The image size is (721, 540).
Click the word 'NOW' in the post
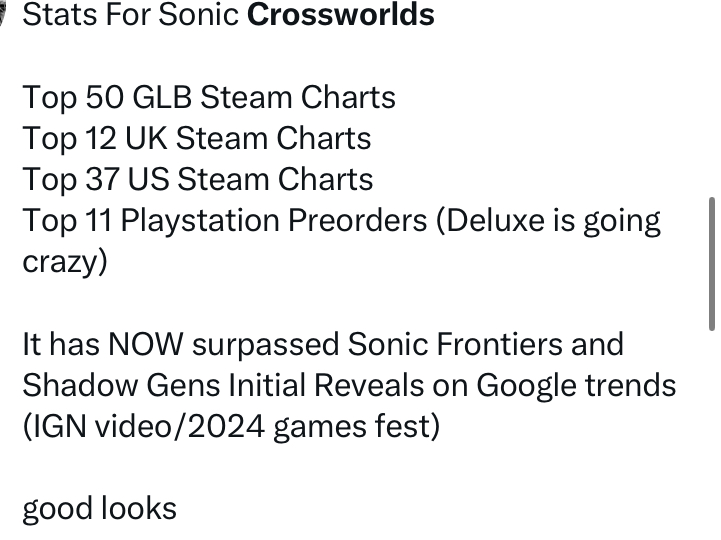click(x=146, y=344)
